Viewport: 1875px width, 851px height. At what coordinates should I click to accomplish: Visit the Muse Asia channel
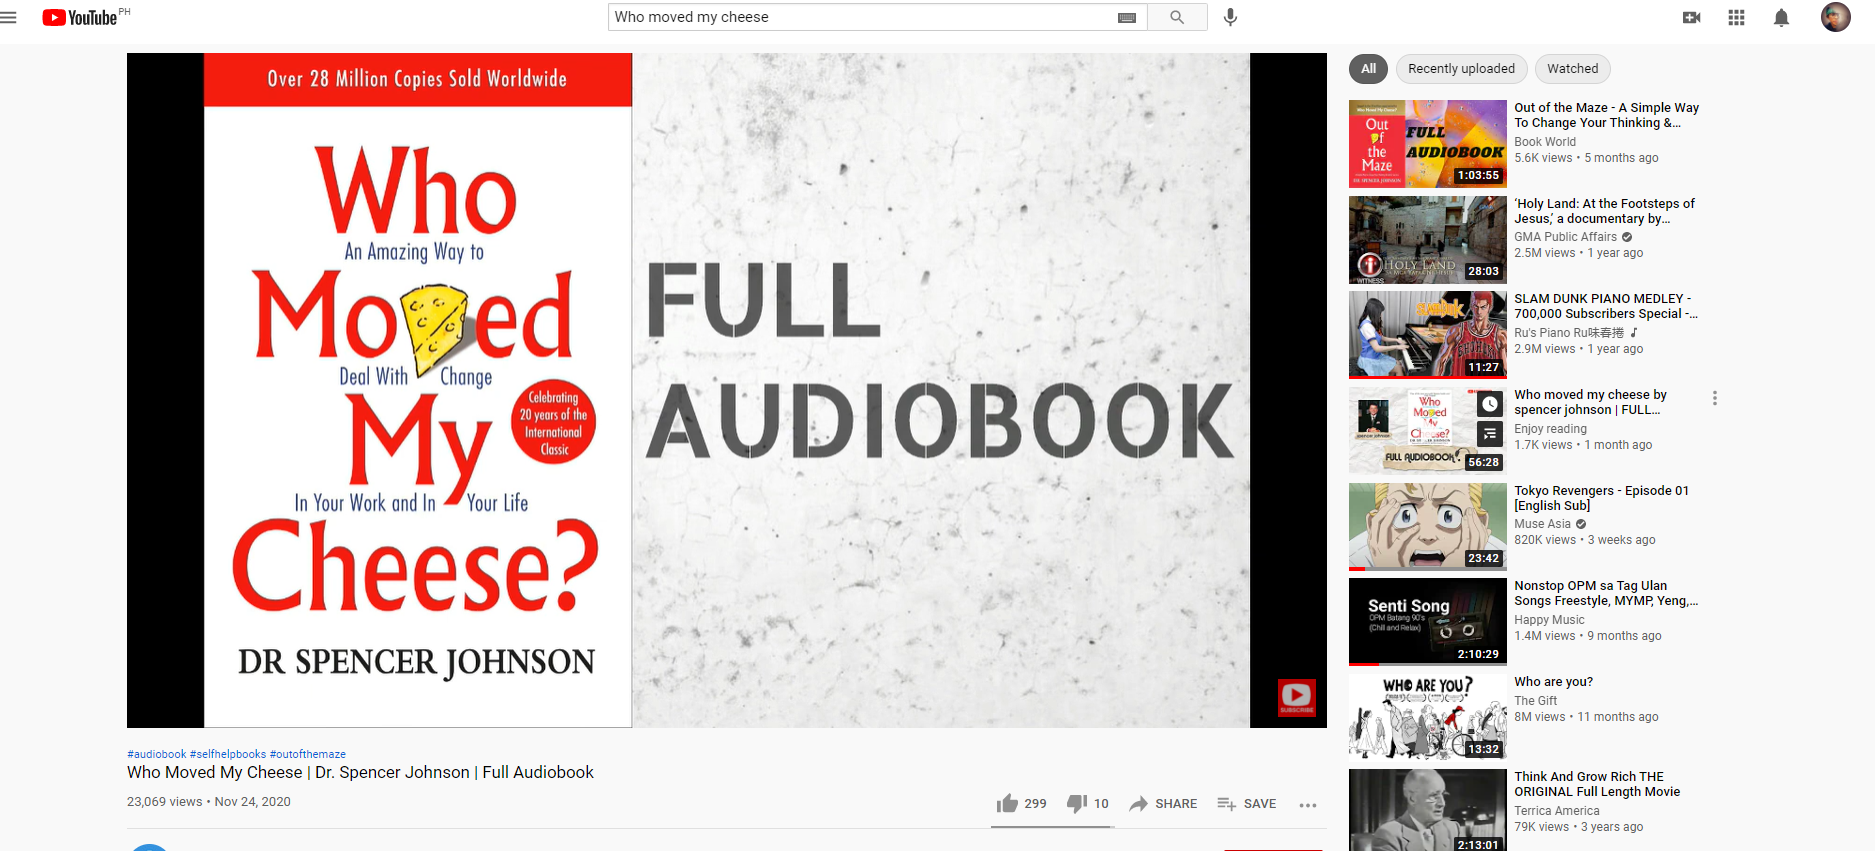(x=1542, y=524)
